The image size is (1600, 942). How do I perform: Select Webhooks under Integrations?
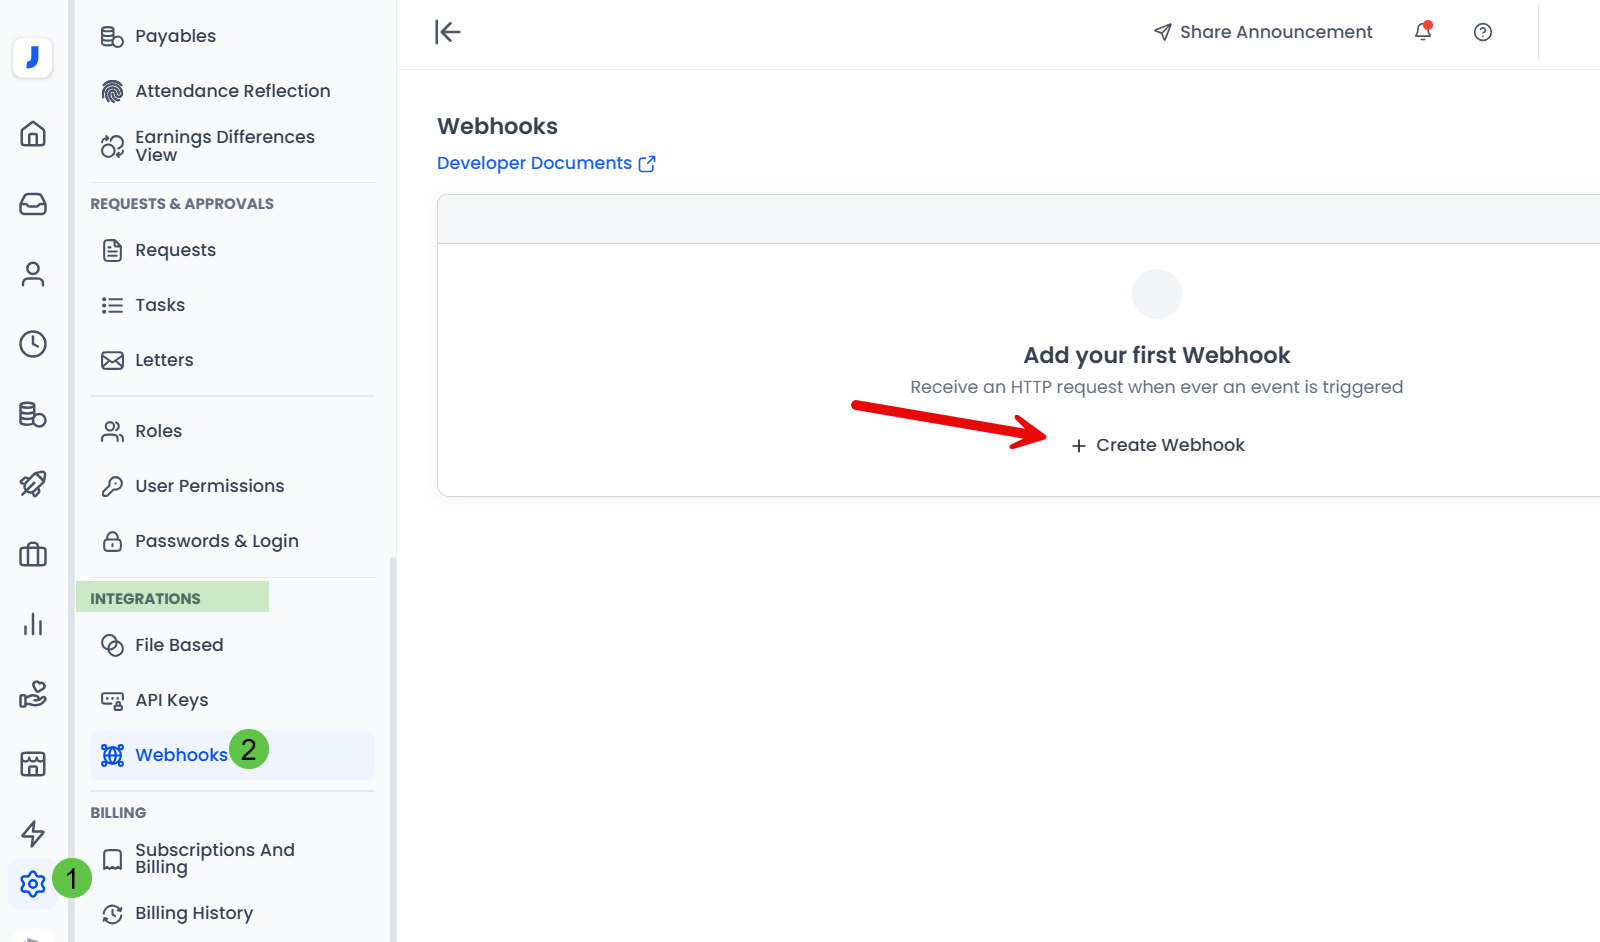click(180, 754)
